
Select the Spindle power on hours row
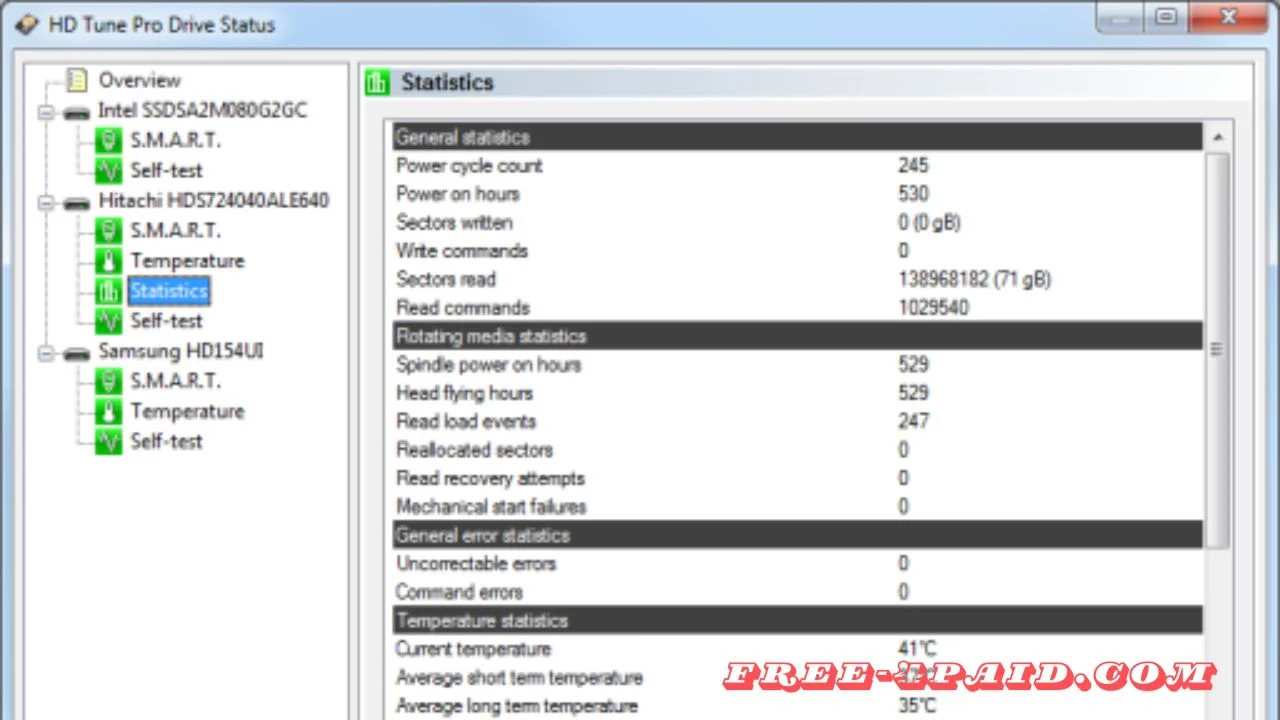point(798,365)
